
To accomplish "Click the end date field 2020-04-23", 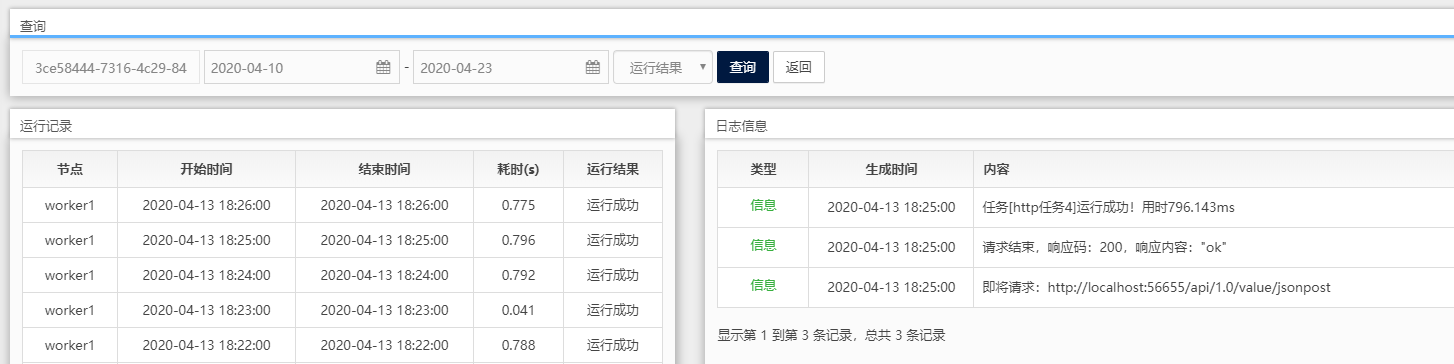I will click(511, 67).
